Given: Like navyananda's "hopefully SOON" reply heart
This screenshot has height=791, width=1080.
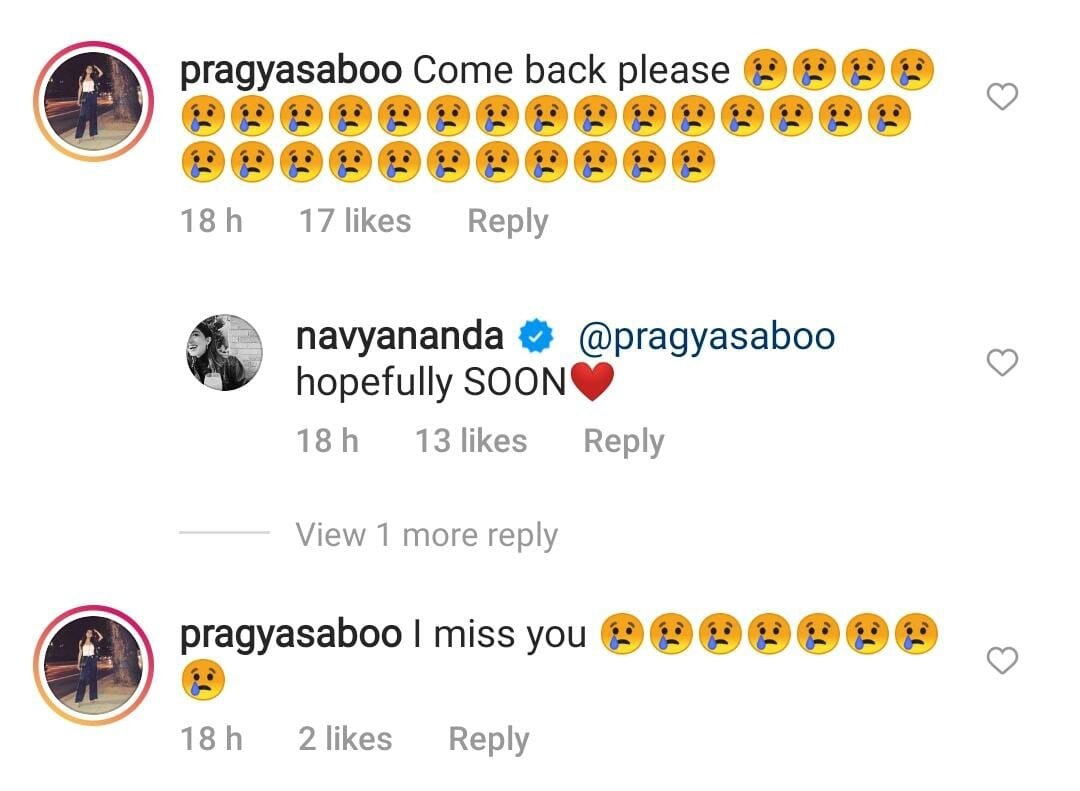Looking at the screenshot, I should (x=1002, y=362).
